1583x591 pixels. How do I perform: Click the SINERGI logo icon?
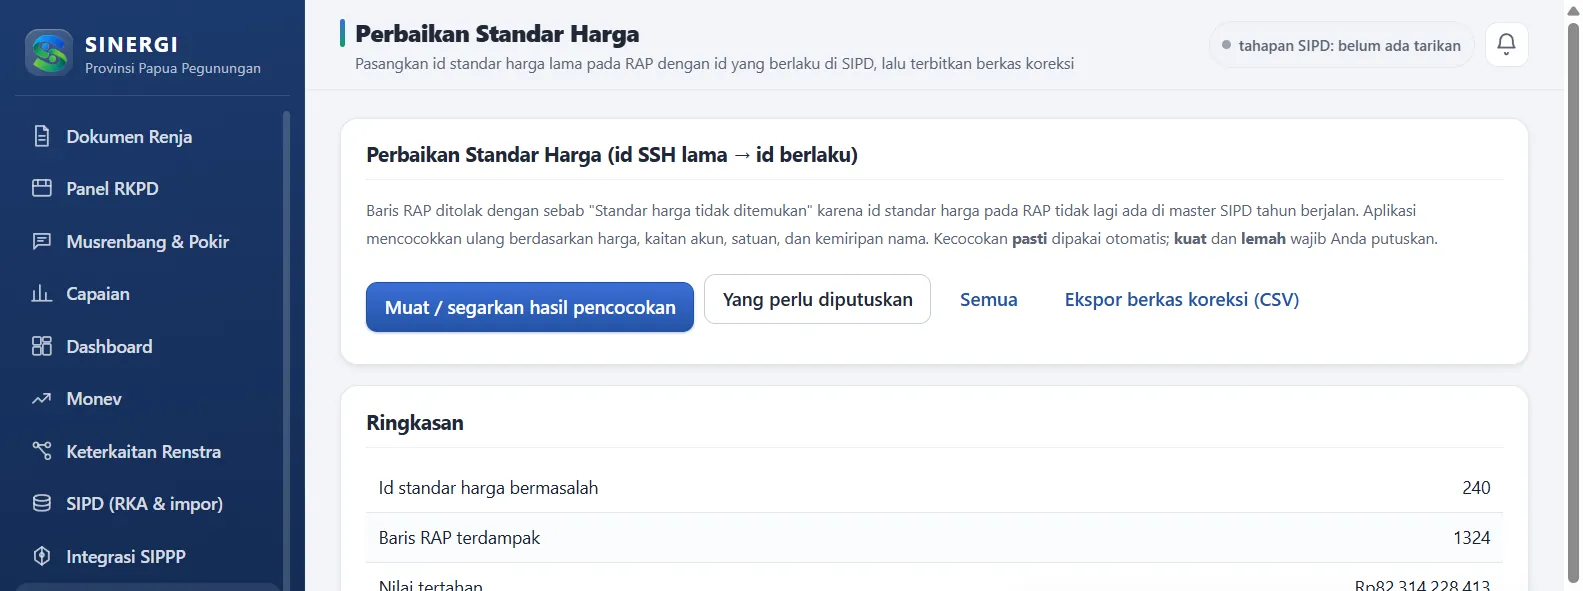49,53
